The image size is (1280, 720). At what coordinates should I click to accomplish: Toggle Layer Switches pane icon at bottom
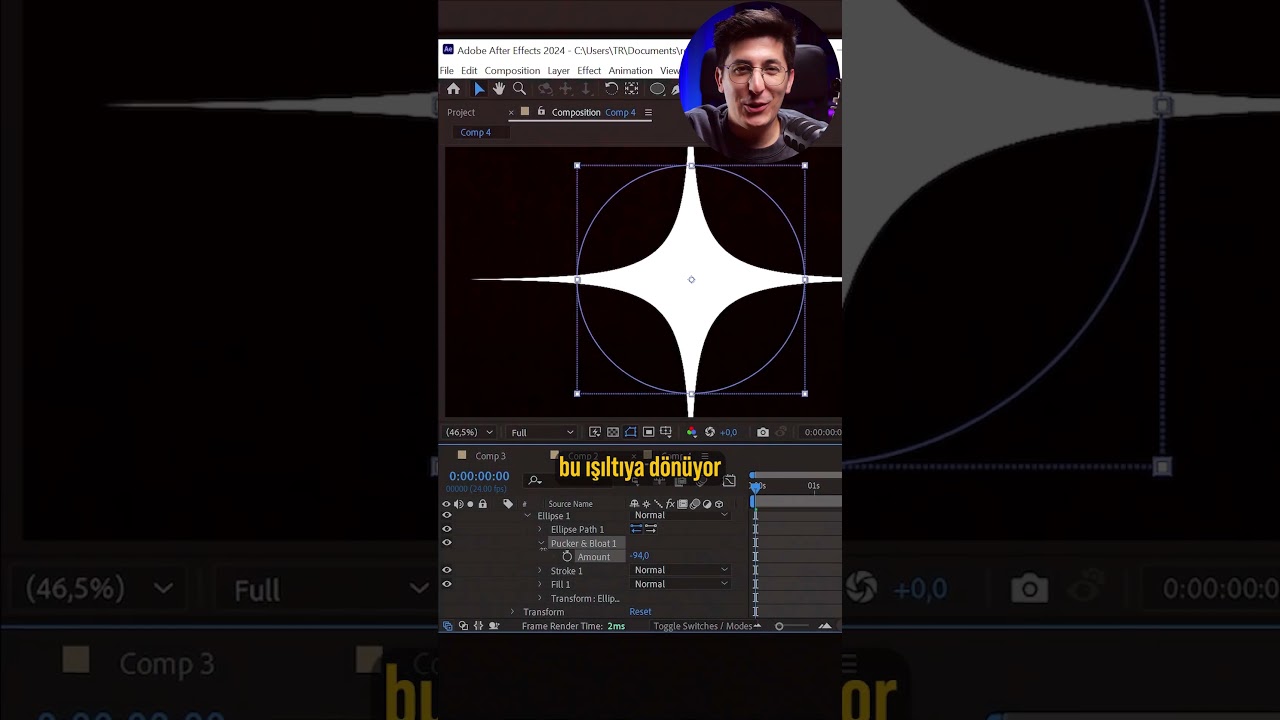[447, 626]
